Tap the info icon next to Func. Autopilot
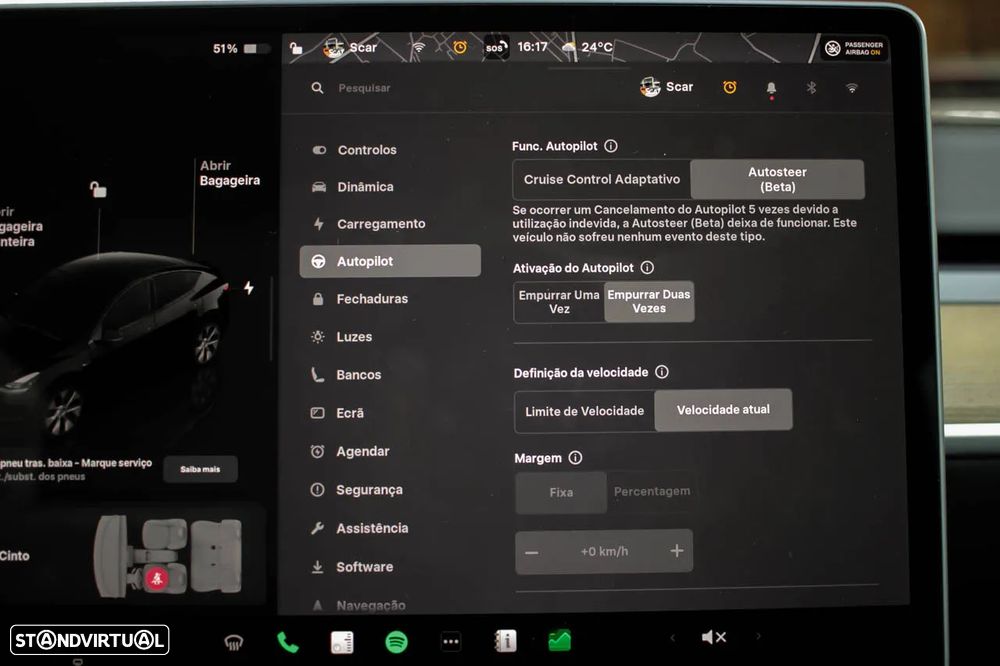 611,145
